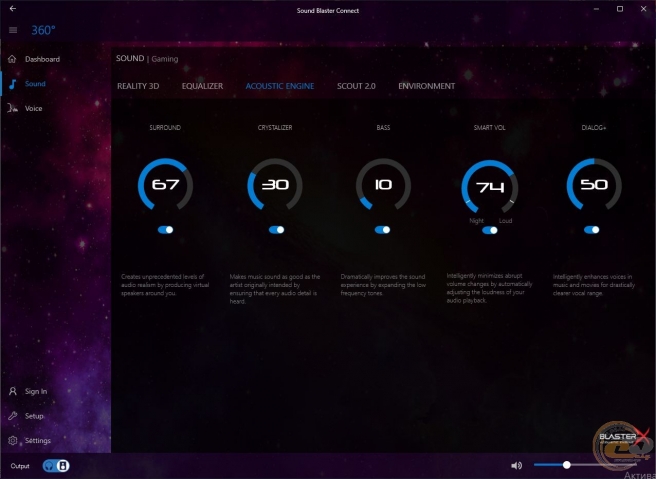Open the Settings page
The image size is (656, 479).
coord(38,441)
